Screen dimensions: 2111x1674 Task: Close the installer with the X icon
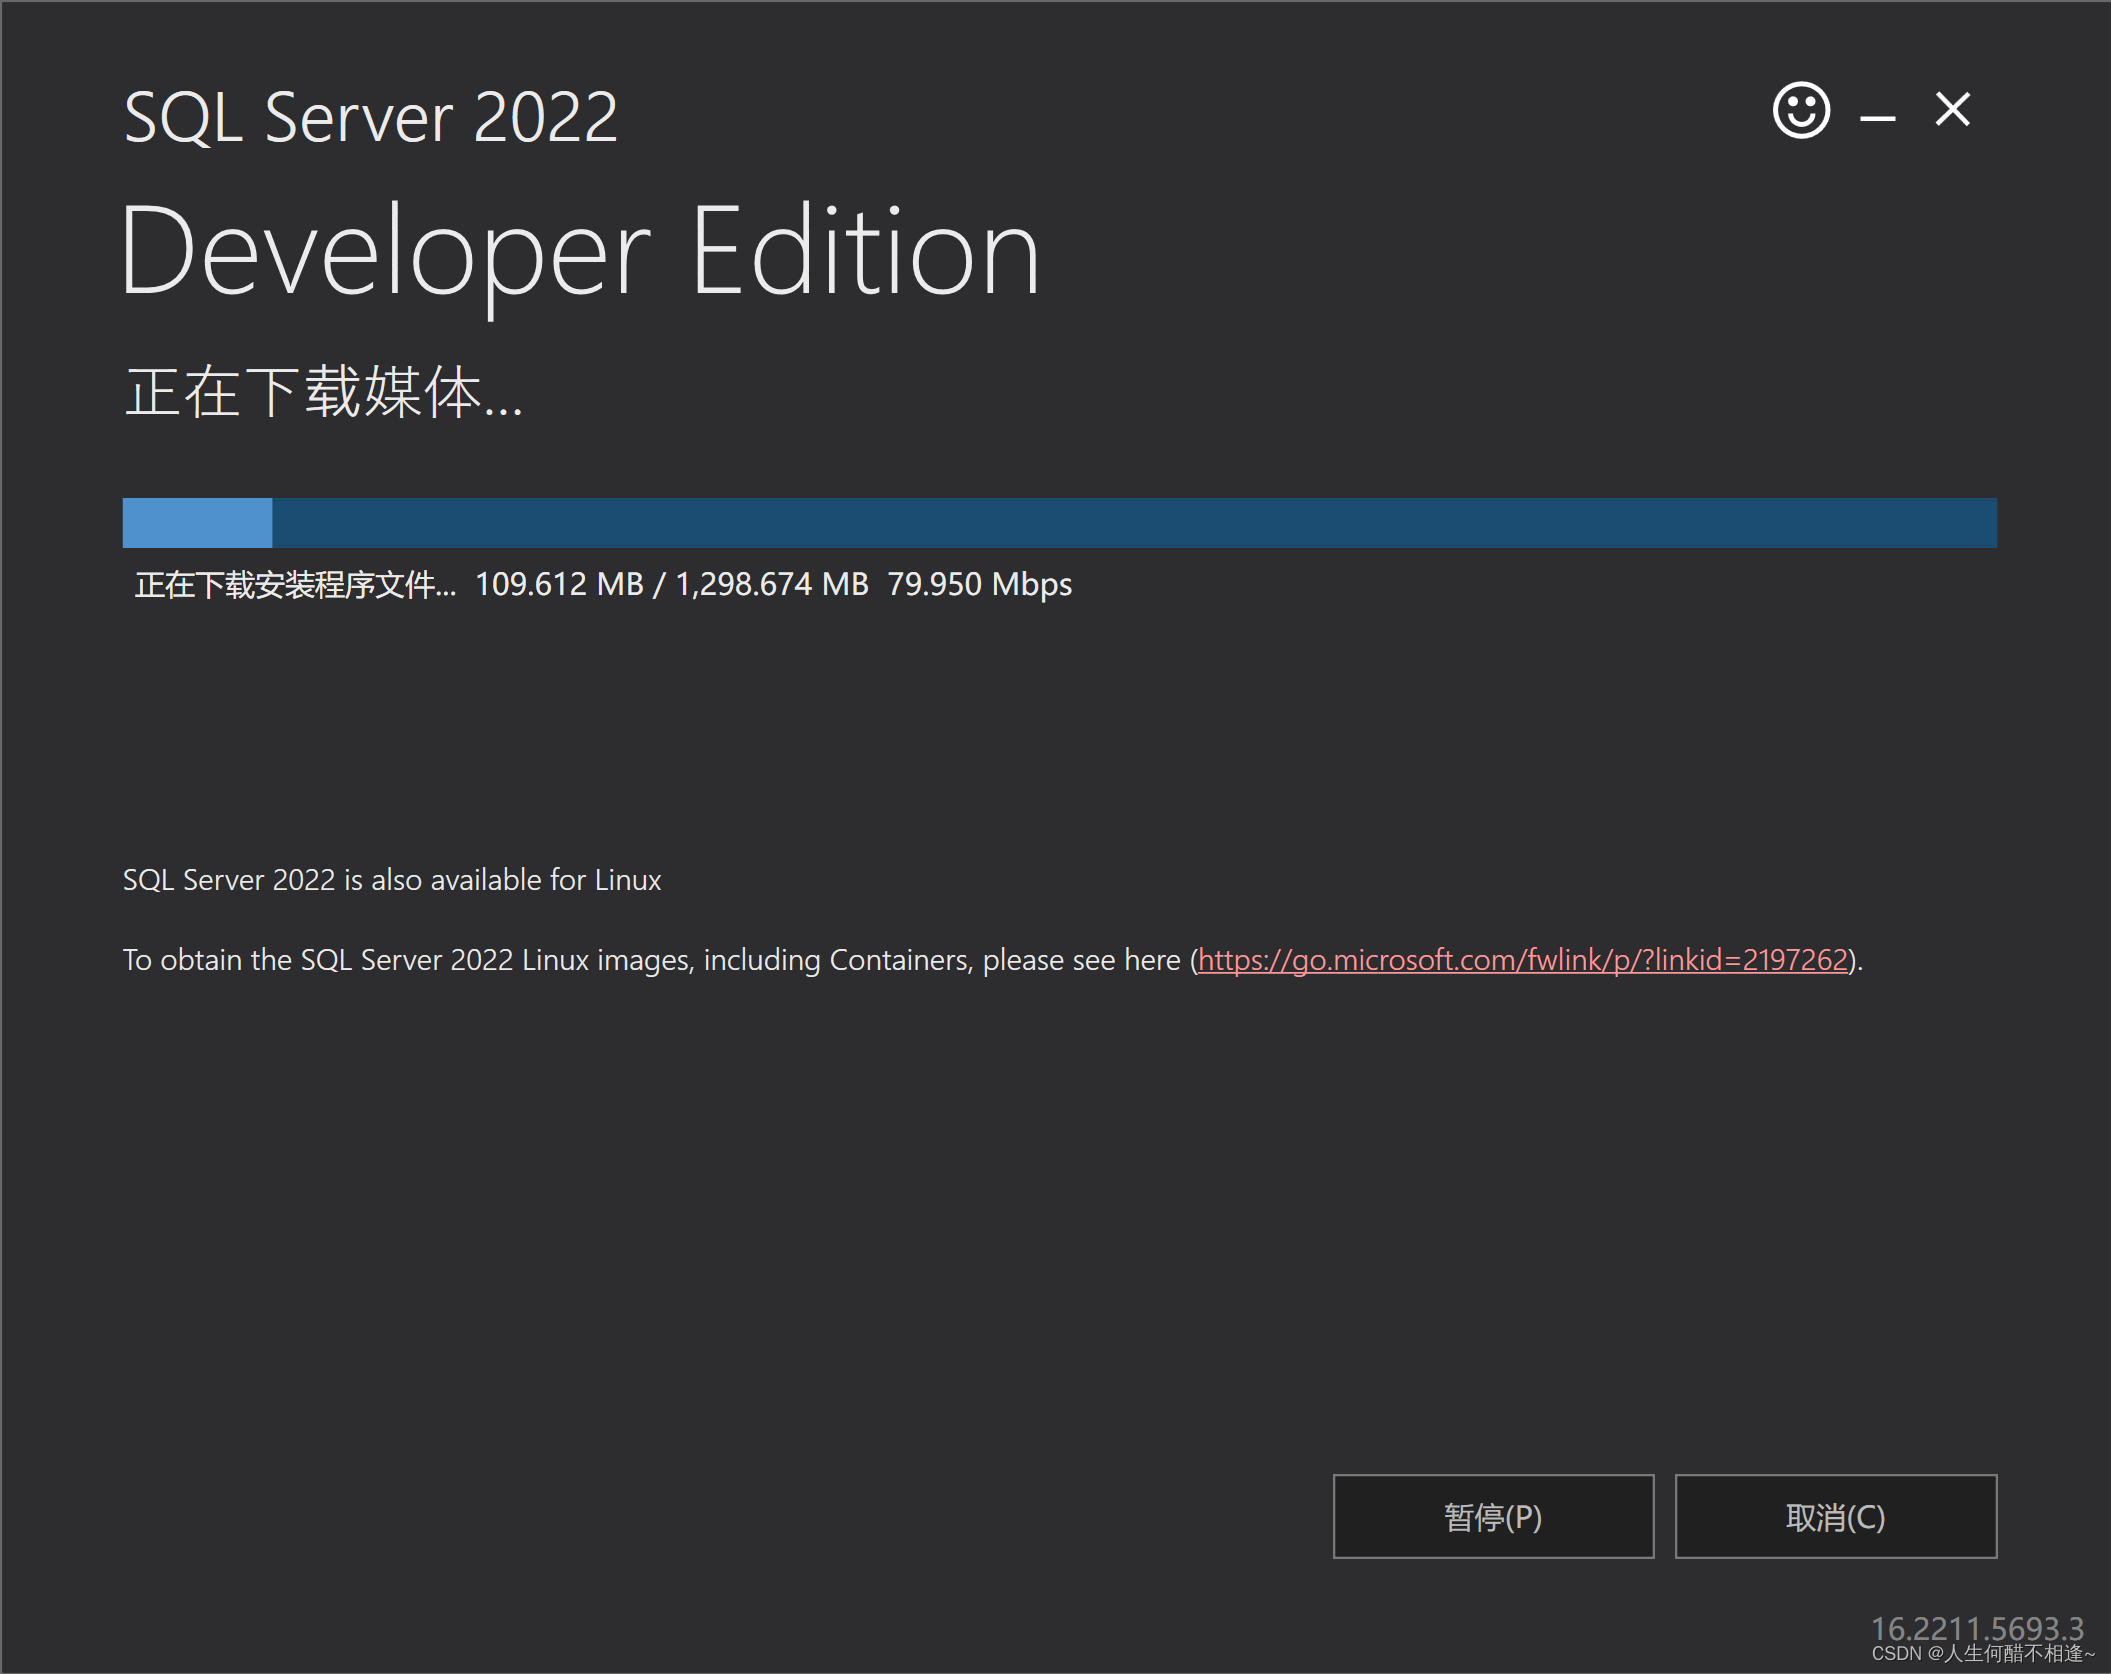pyautogui.click(x=1952, y=109)
